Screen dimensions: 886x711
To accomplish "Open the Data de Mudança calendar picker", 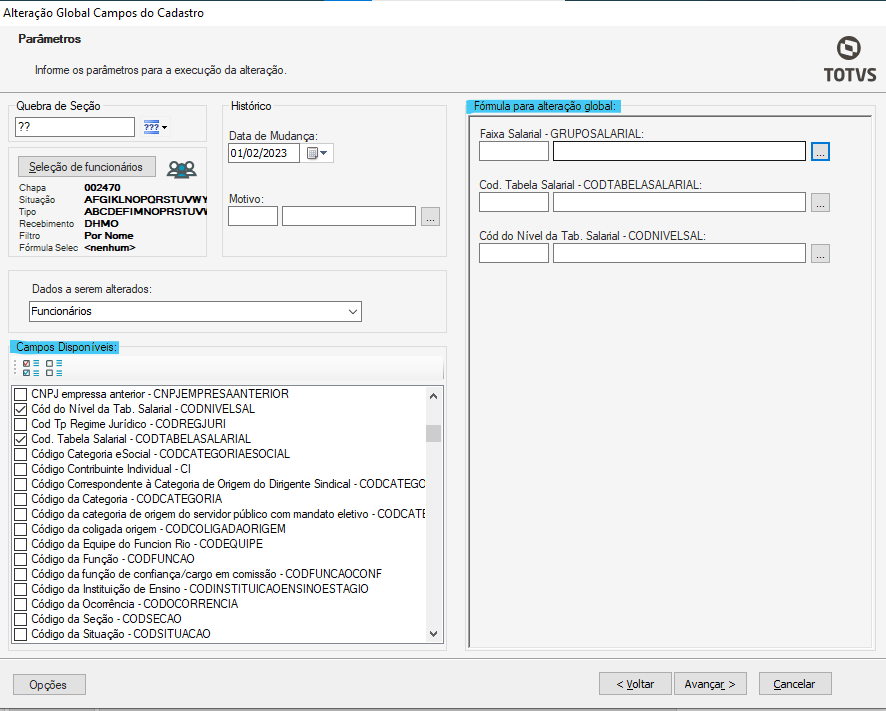I will (x=318, y=153).
